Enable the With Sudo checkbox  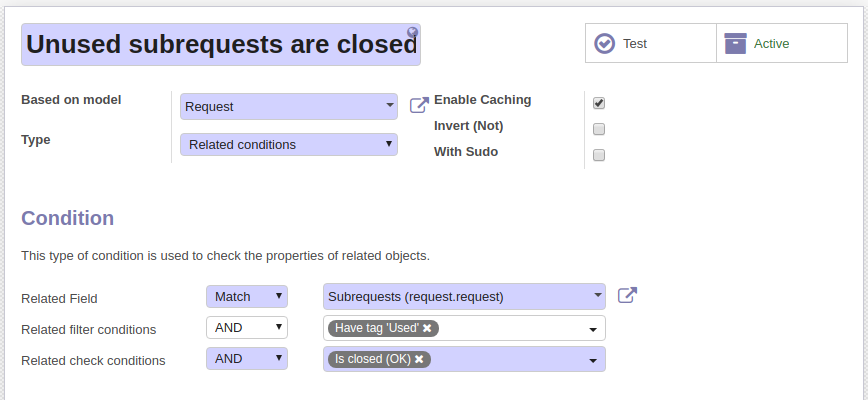(598, 155)
